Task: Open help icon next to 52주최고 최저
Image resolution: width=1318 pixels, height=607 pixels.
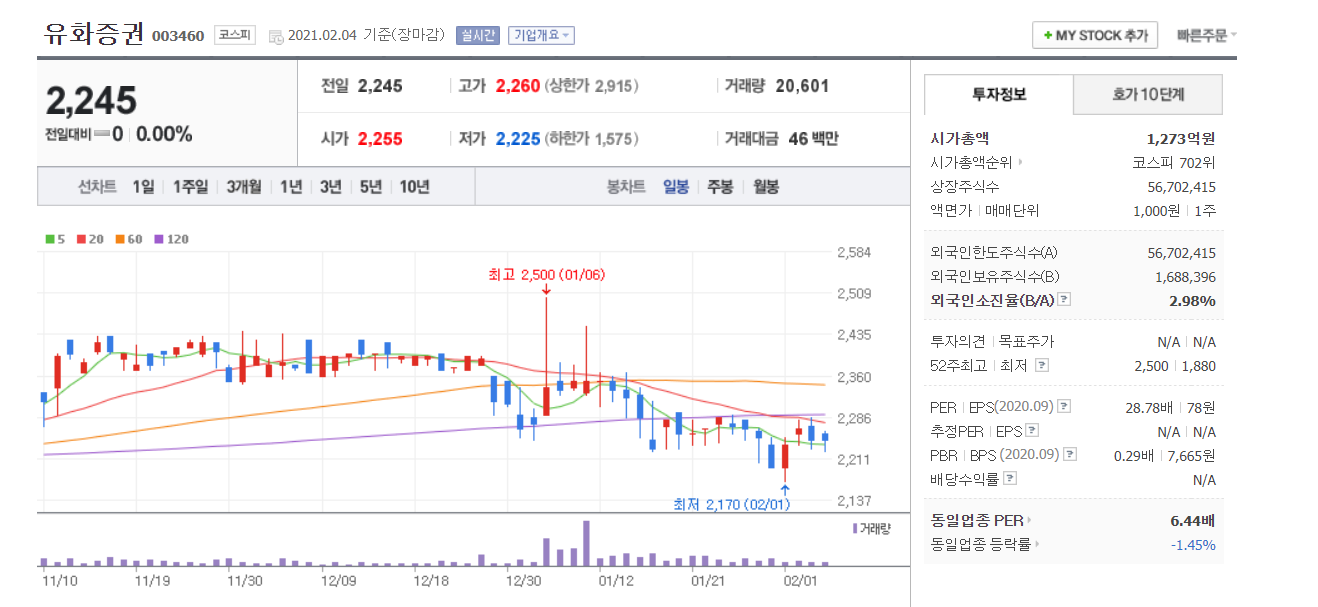Action: pos(1042,366)
